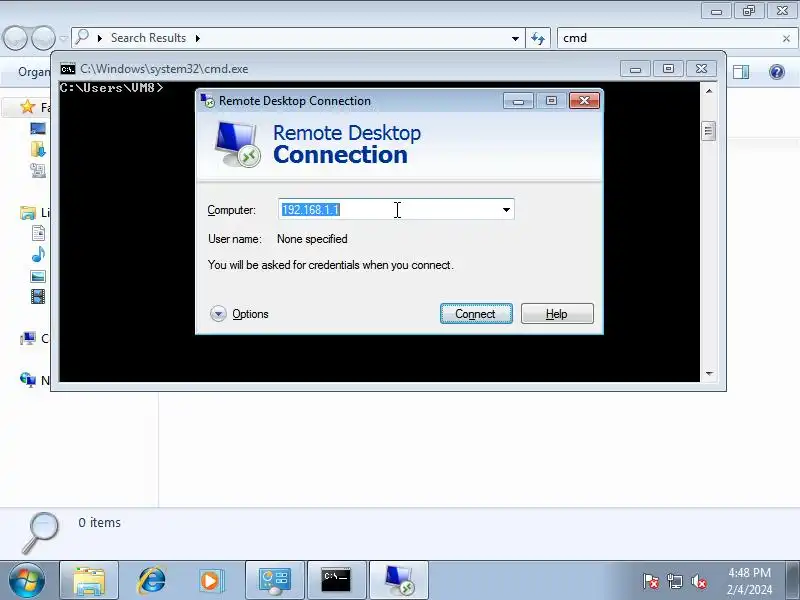Click the magnifier icon in the address bar

[82, 37]
